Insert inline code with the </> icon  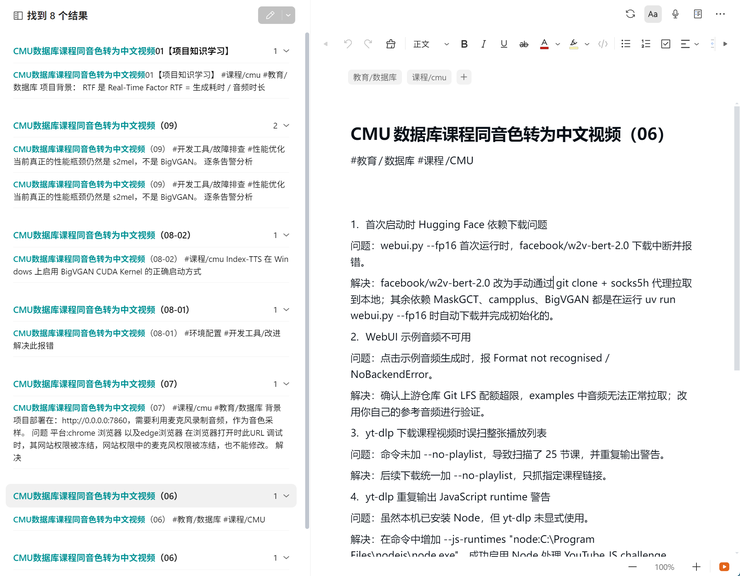[x=603, y=44]
